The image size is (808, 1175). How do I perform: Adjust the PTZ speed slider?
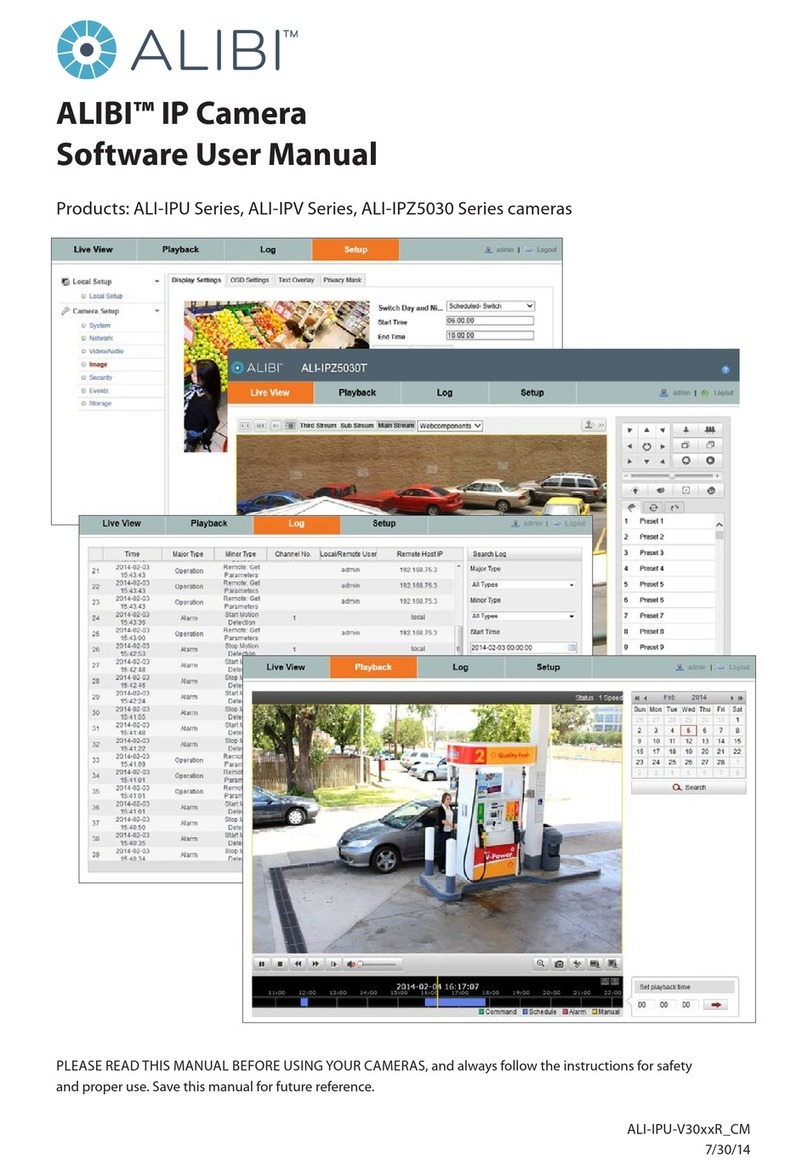click(x=672, y=476)
